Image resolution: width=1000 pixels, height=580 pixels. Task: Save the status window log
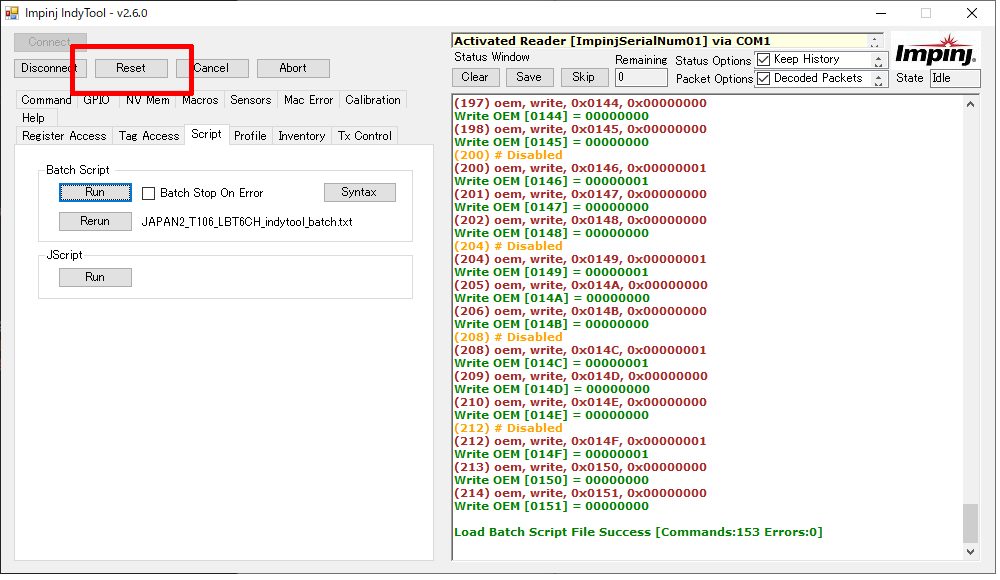click(x=529, y=77)
